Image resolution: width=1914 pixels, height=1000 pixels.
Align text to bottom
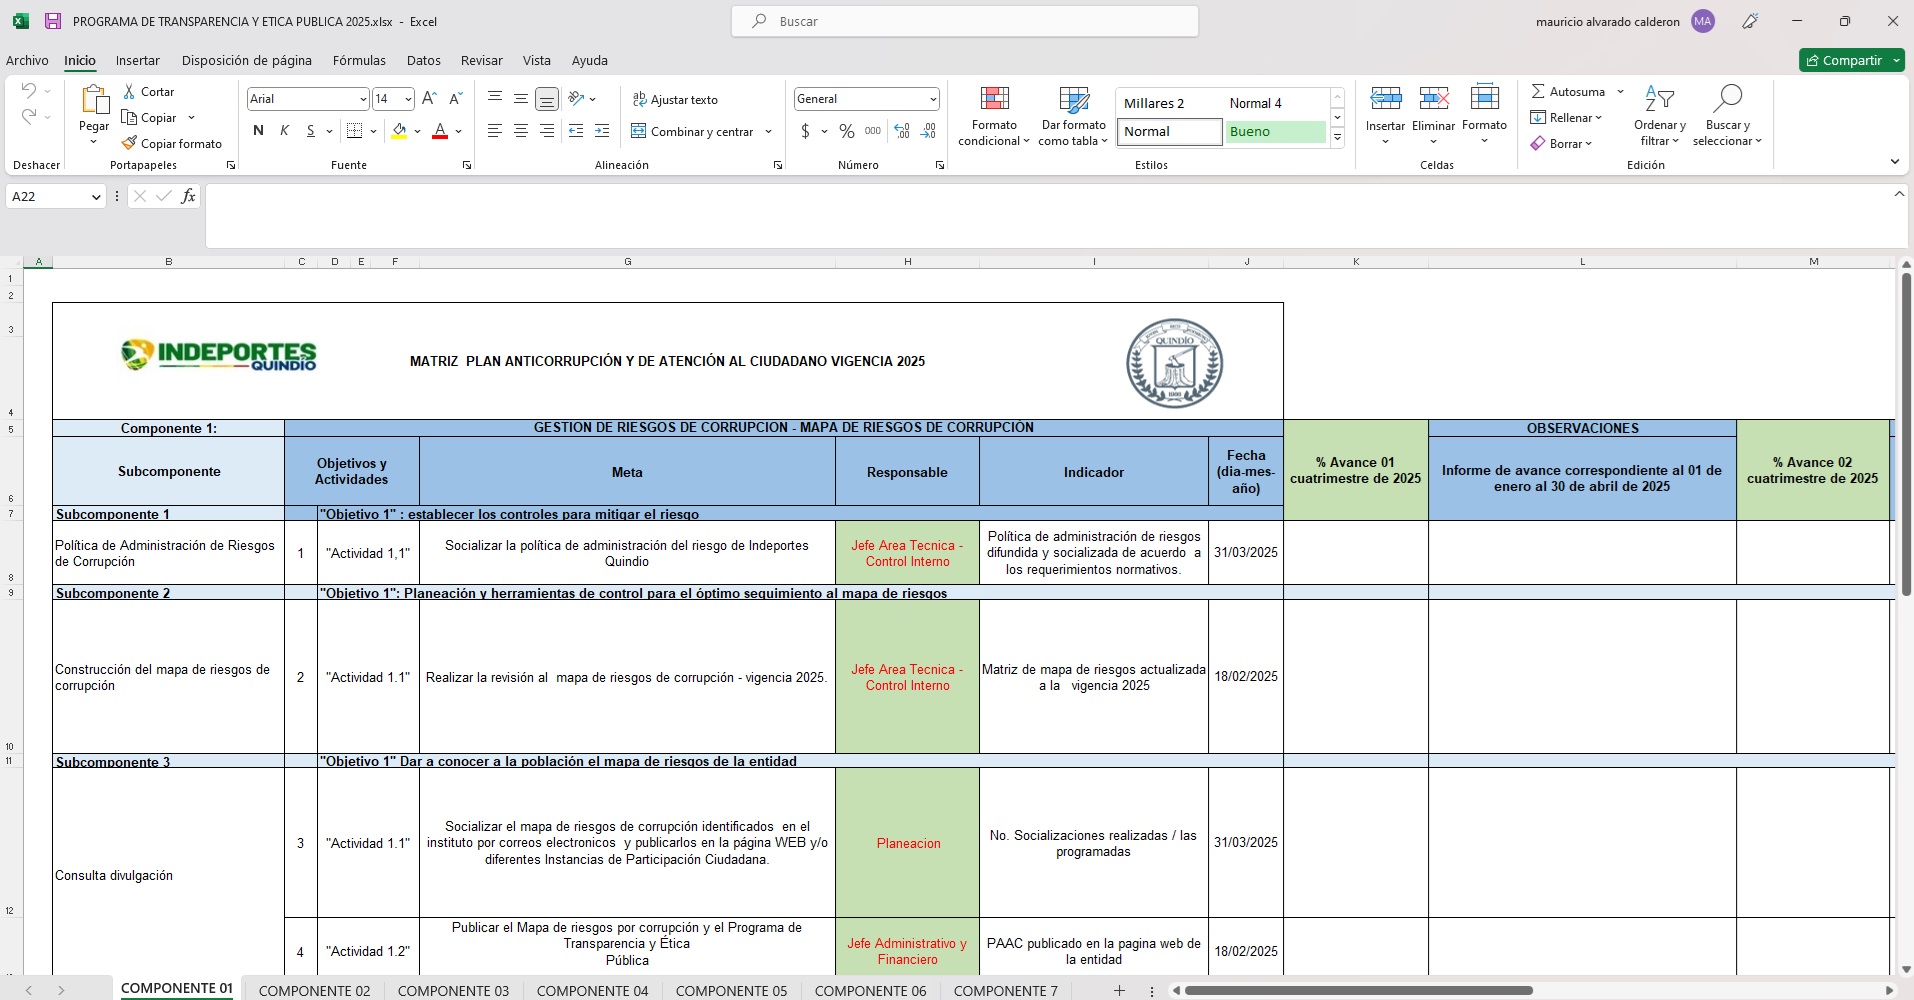click(x=547, y=98)
